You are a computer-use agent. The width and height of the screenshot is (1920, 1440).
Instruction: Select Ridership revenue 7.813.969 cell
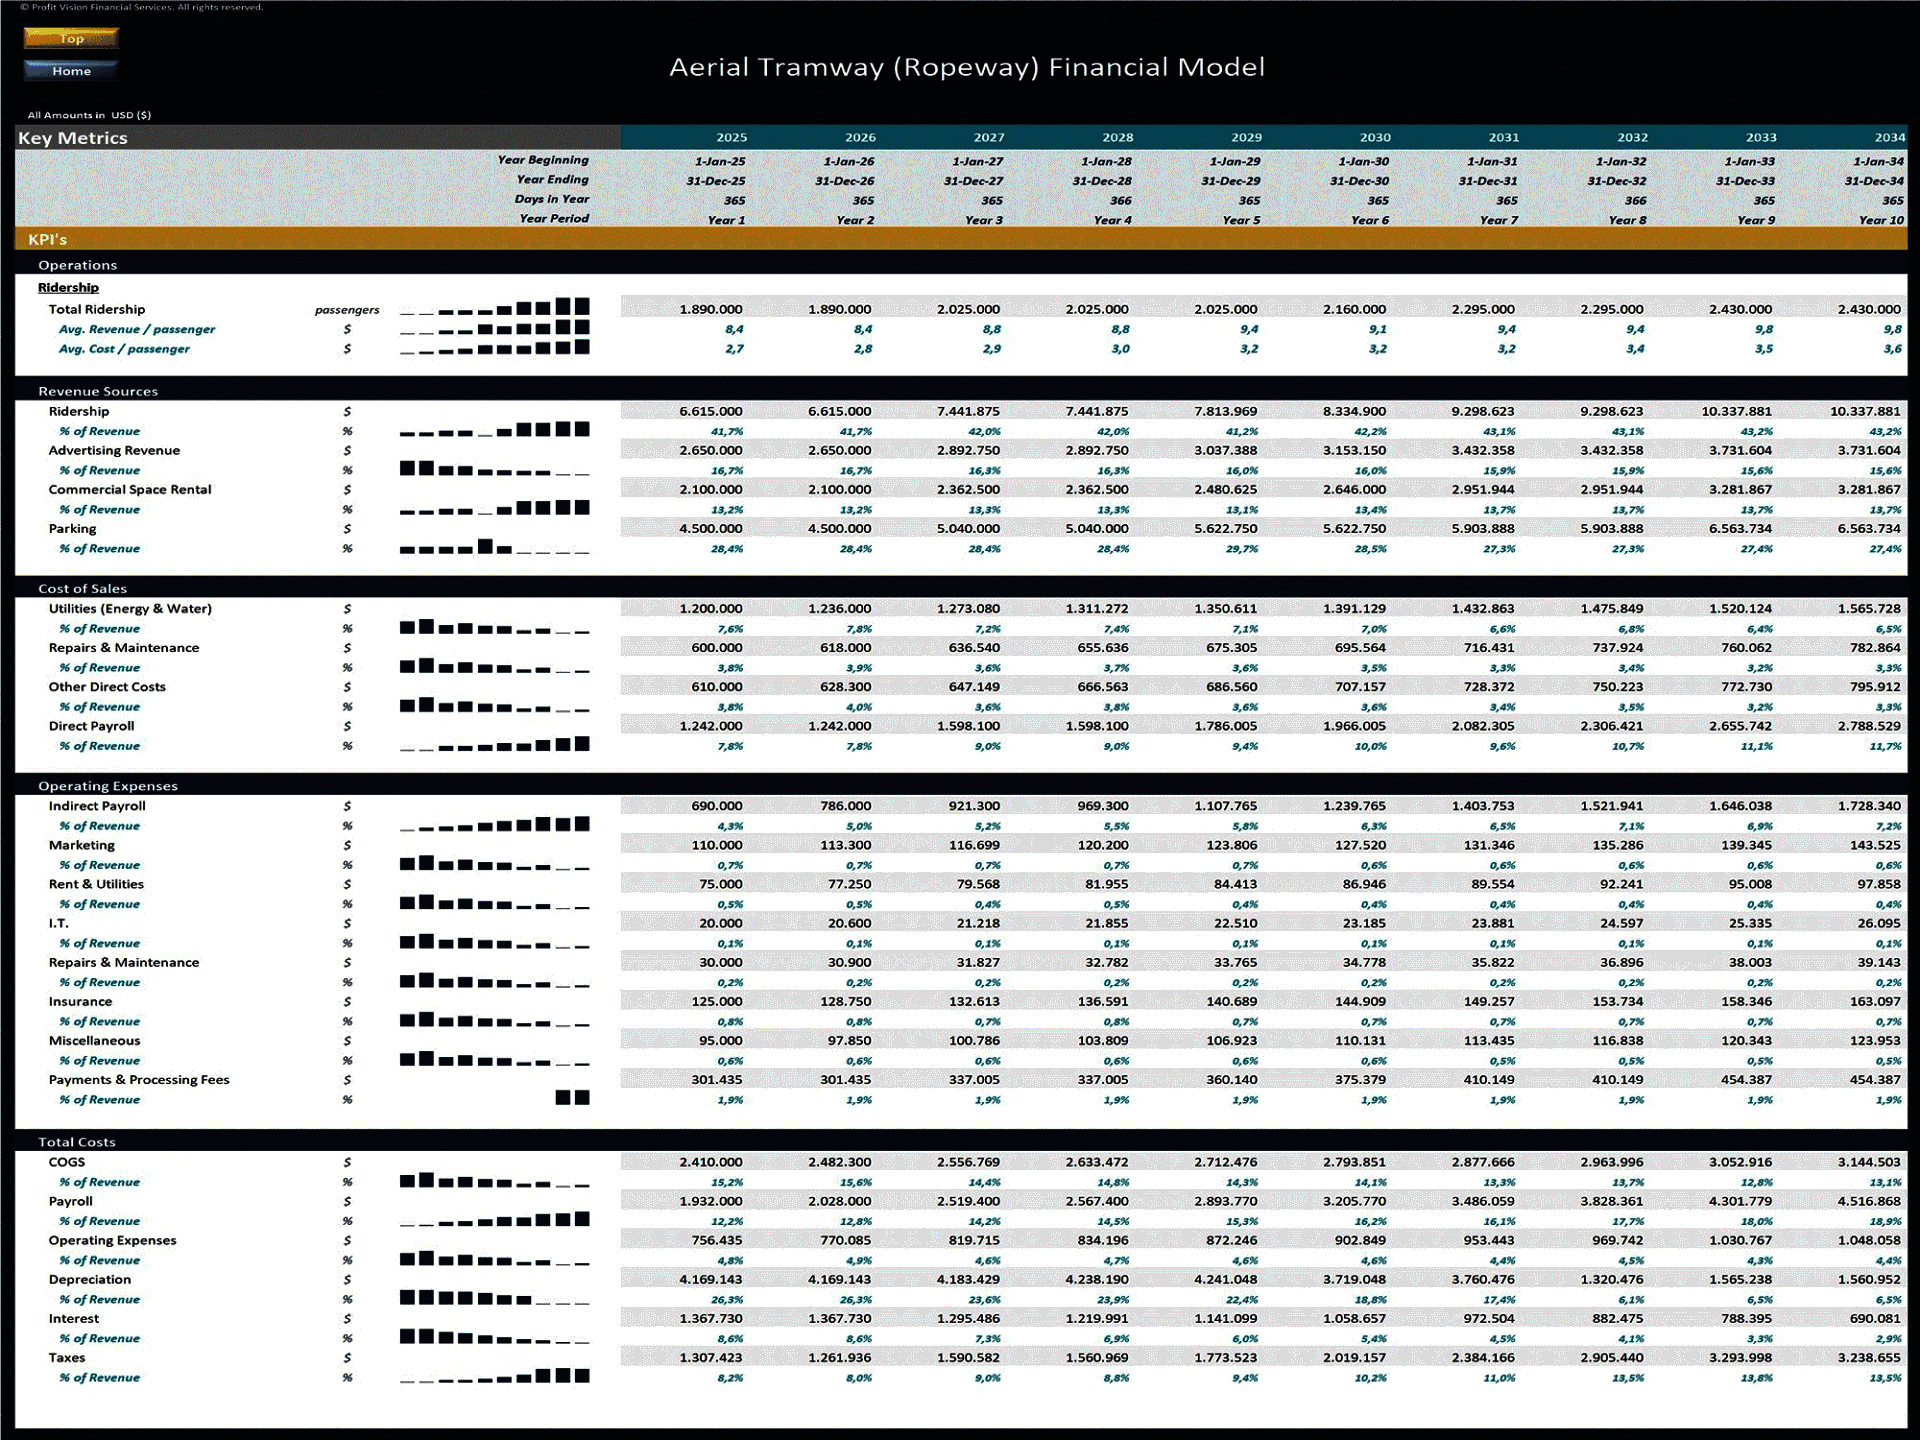click(x=1225, y=411)
